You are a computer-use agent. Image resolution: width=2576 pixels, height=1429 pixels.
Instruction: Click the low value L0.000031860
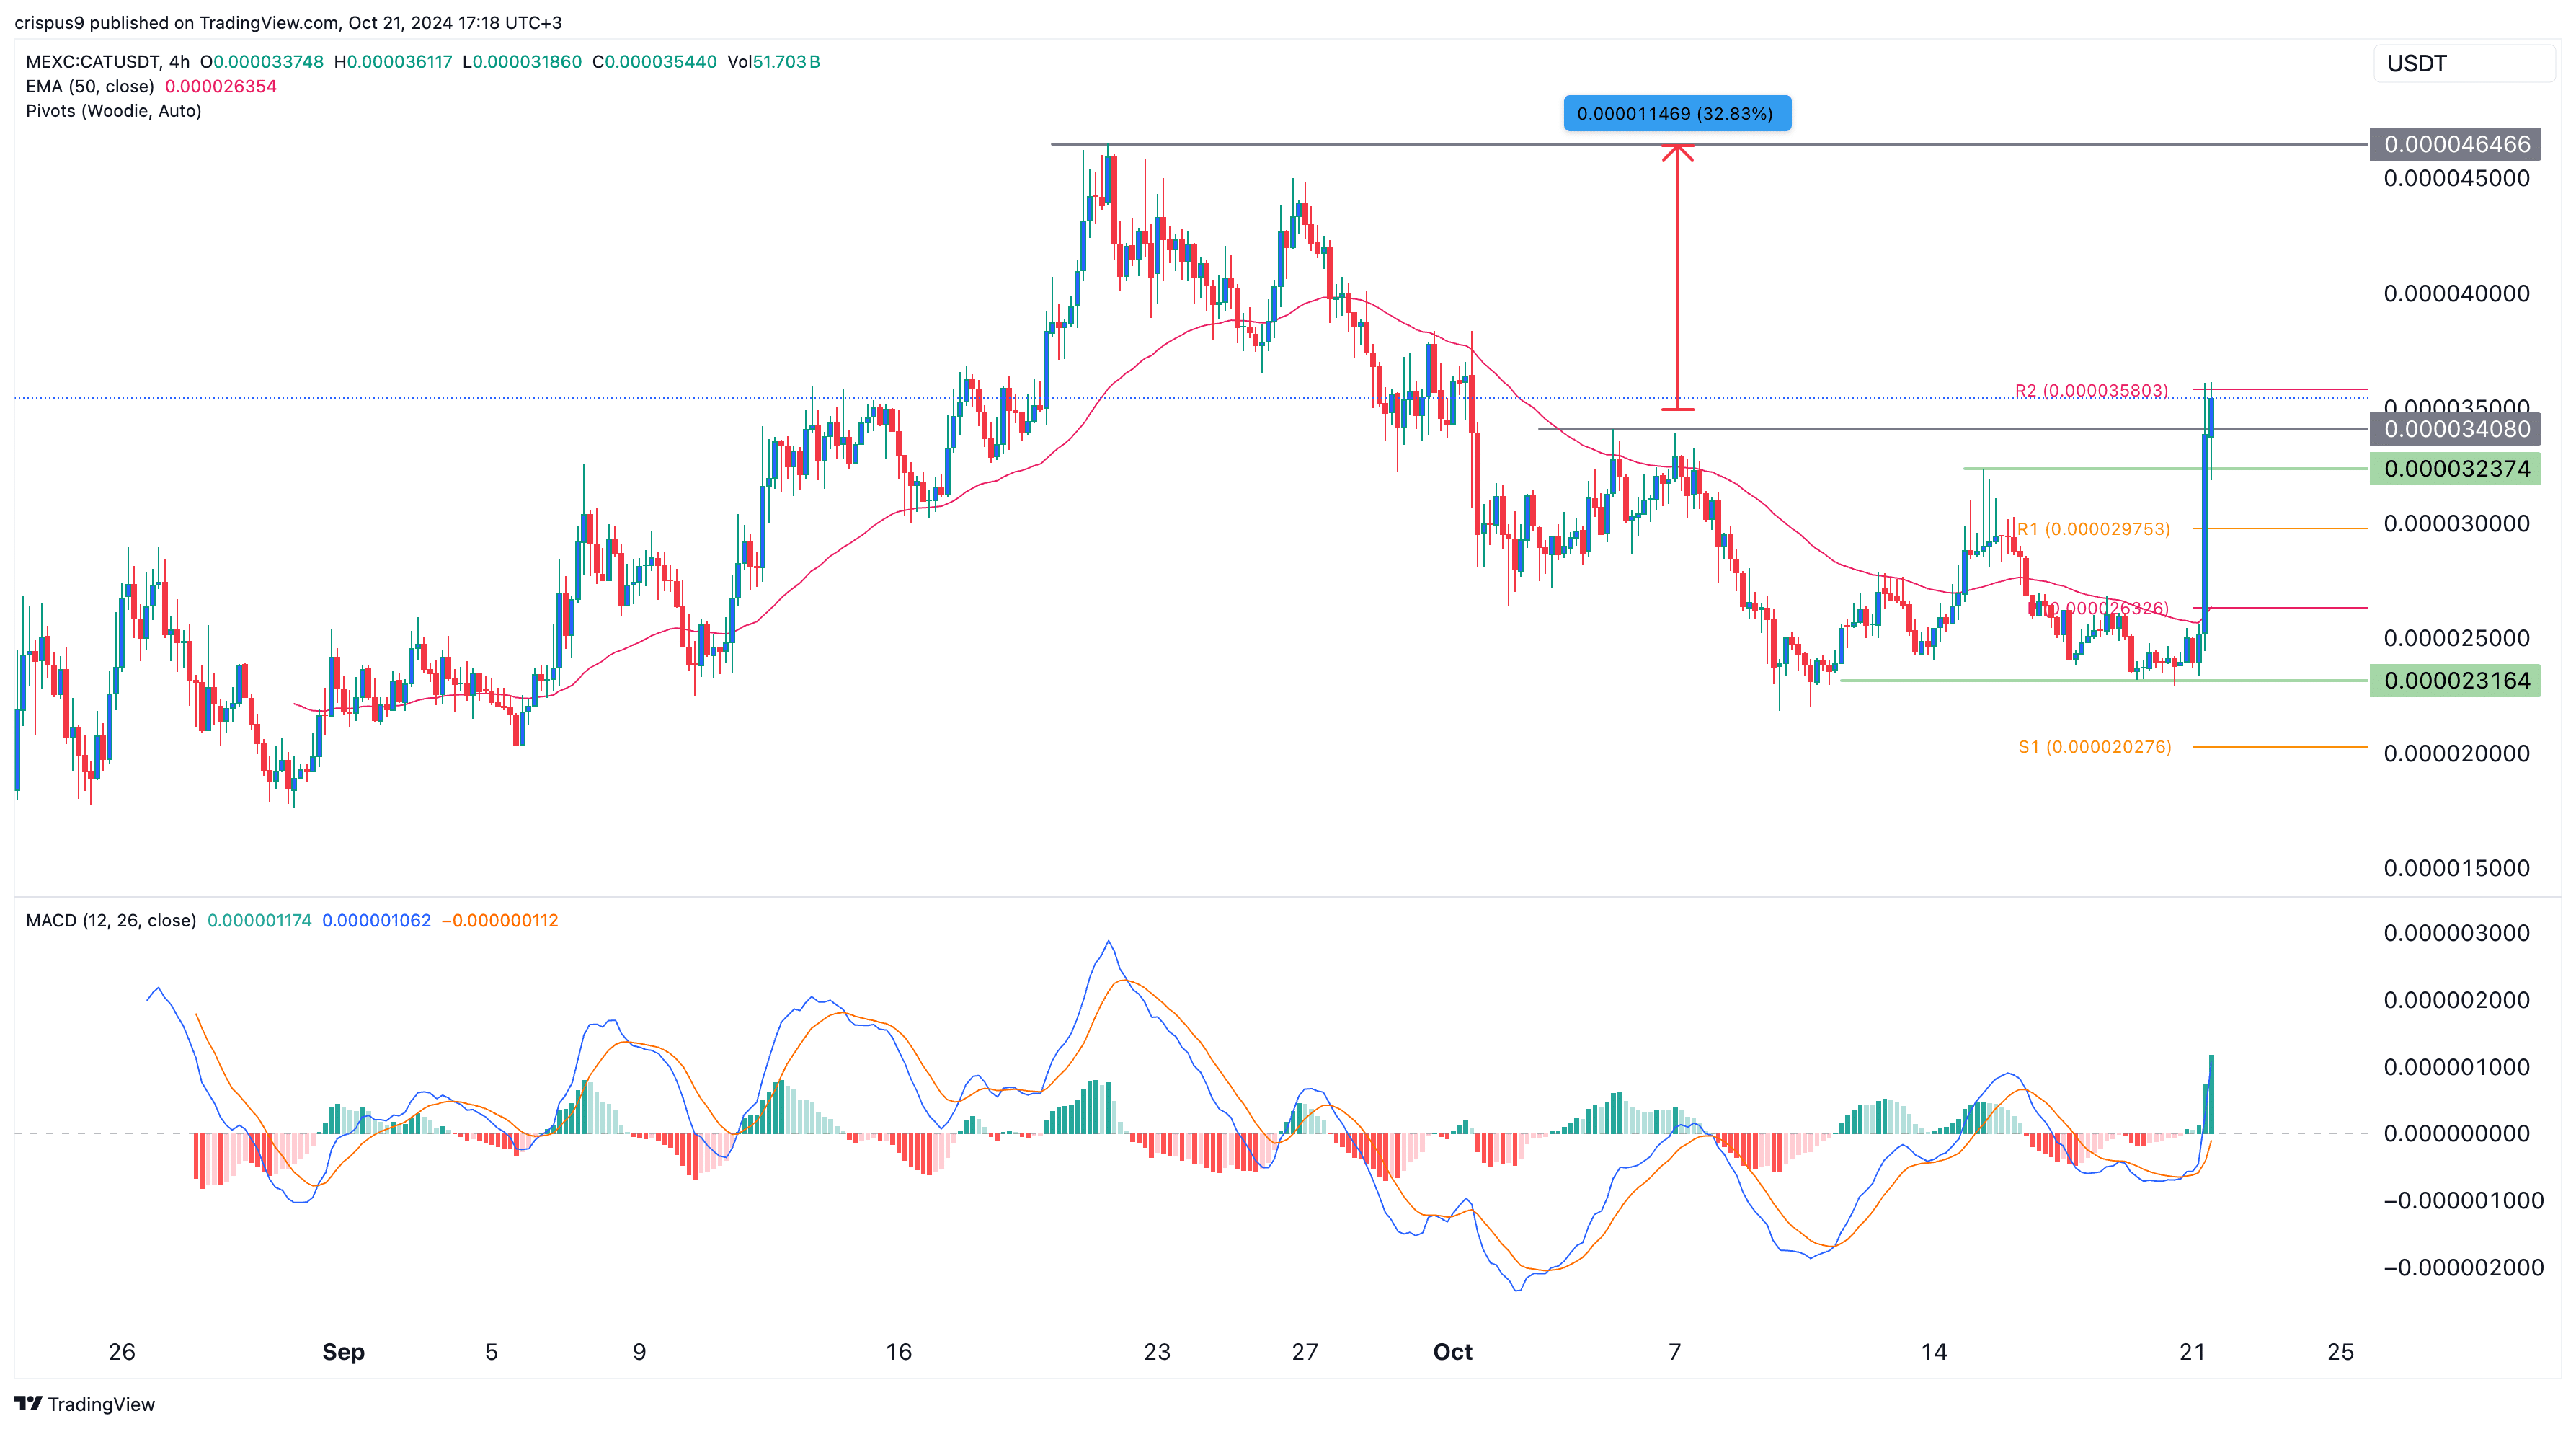pos(522,62)
